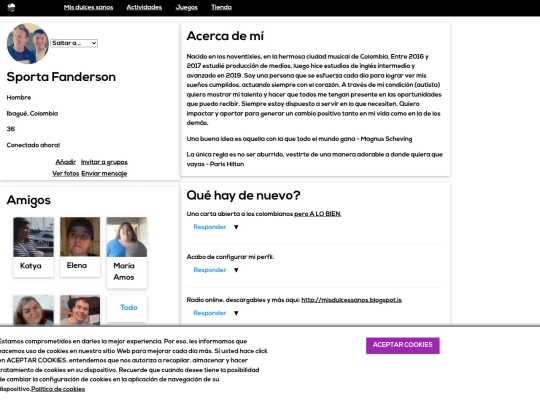Click 'Invitar a grupos' link

click(x=104, y=162)
